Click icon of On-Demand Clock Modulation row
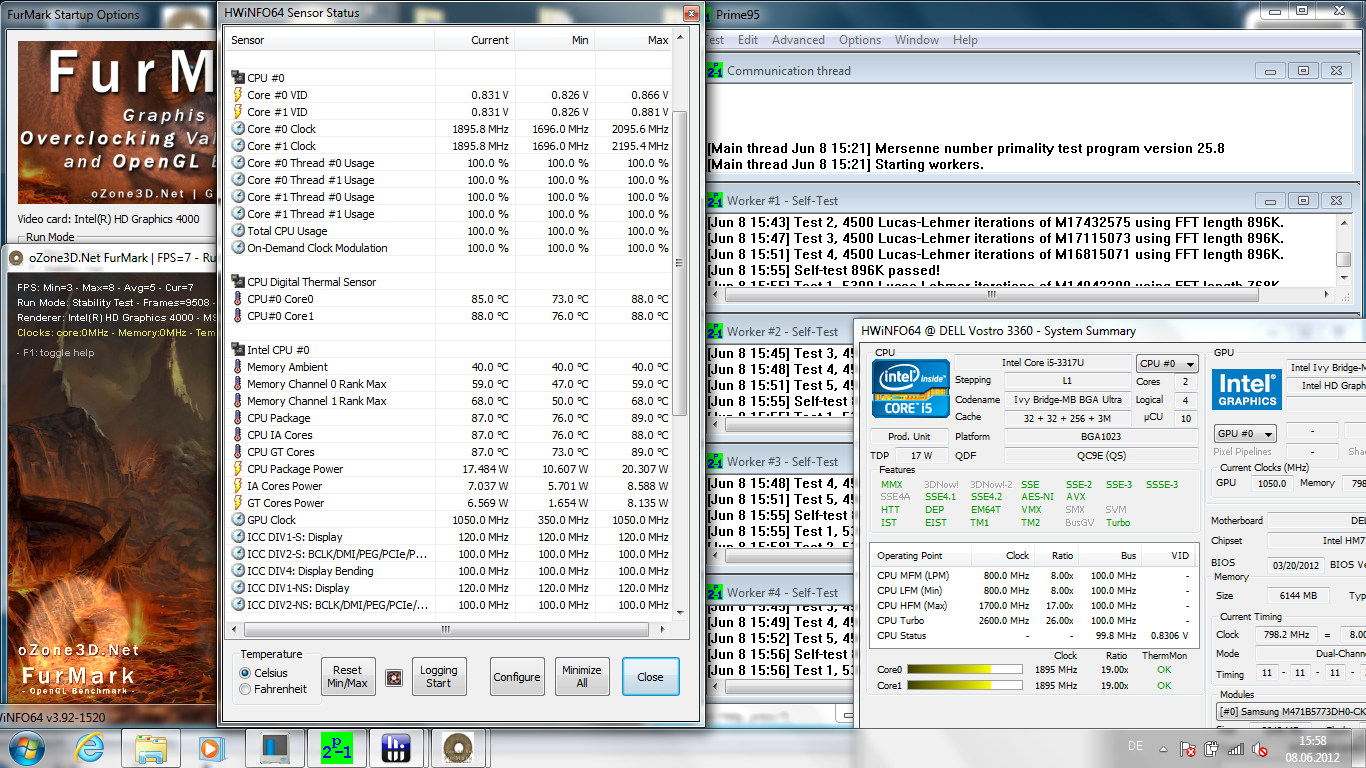Viewport: 1366px width, 768px height. coord(238,248)
